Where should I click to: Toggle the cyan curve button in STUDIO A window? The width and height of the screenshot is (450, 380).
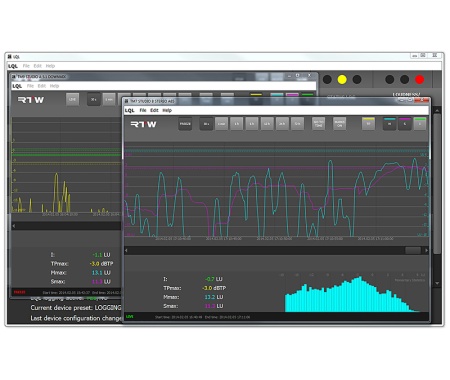point(277,95)
